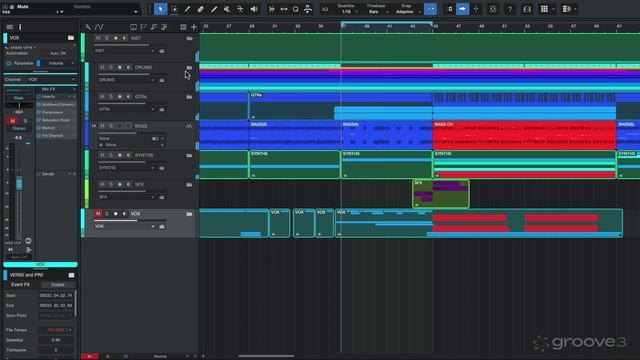Select the Mute tool

[x=227, y=9]
